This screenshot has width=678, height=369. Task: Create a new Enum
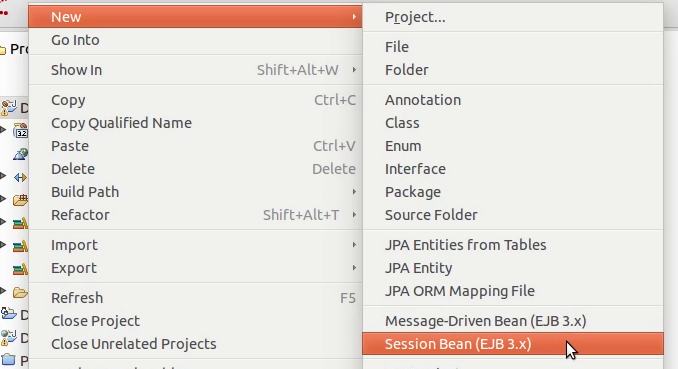513,146
